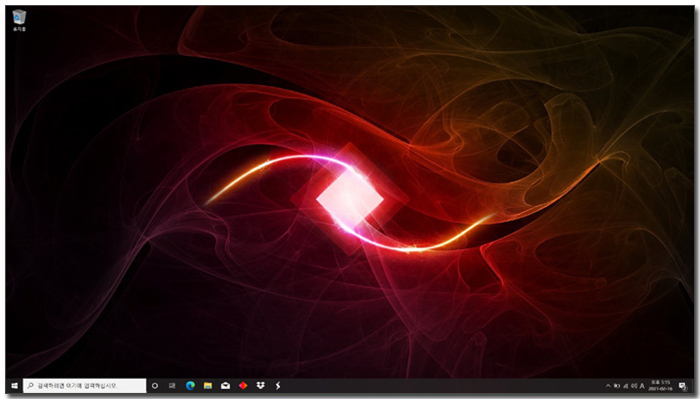Open the clock and date calendar flyout
Screen dimensions: 700x399
[661, 386]
